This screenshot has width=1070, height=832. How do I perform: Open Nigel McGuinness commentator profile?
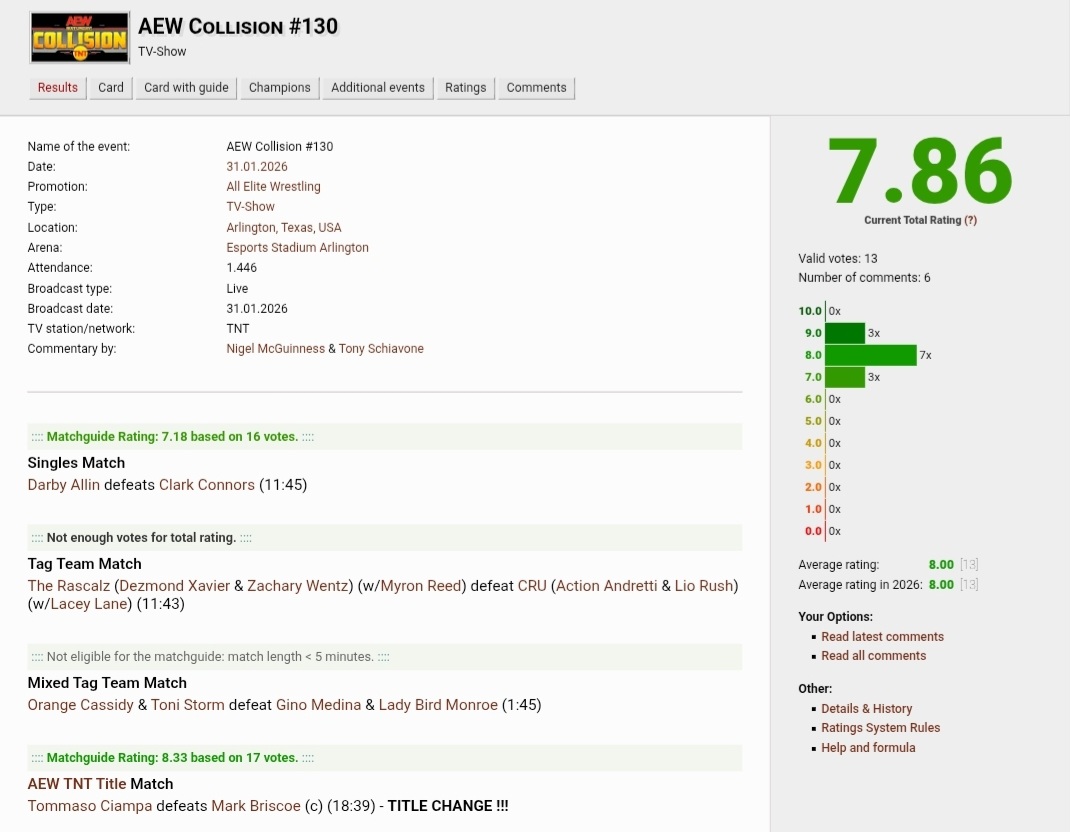tap(276, 349)
